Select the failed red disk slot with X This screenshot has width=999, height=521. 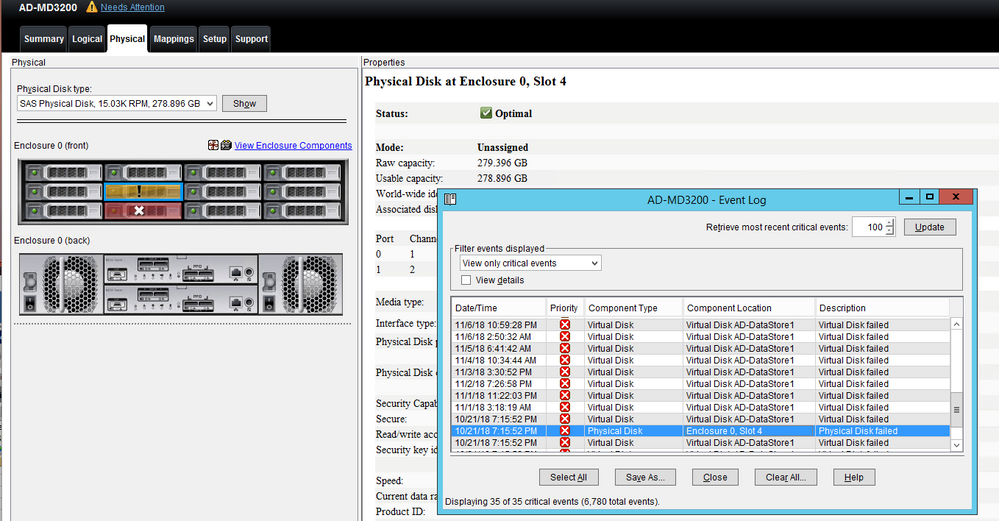coord(143,210)
